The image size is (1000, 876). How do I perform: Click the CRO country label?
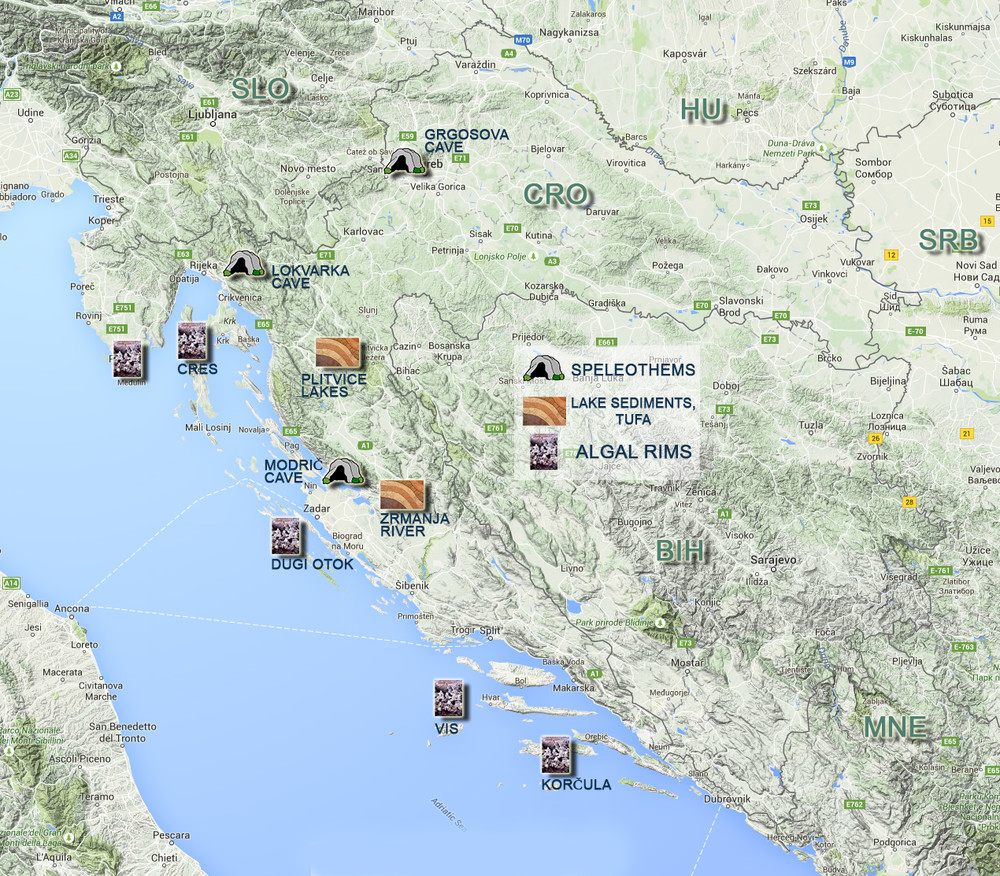556,195
